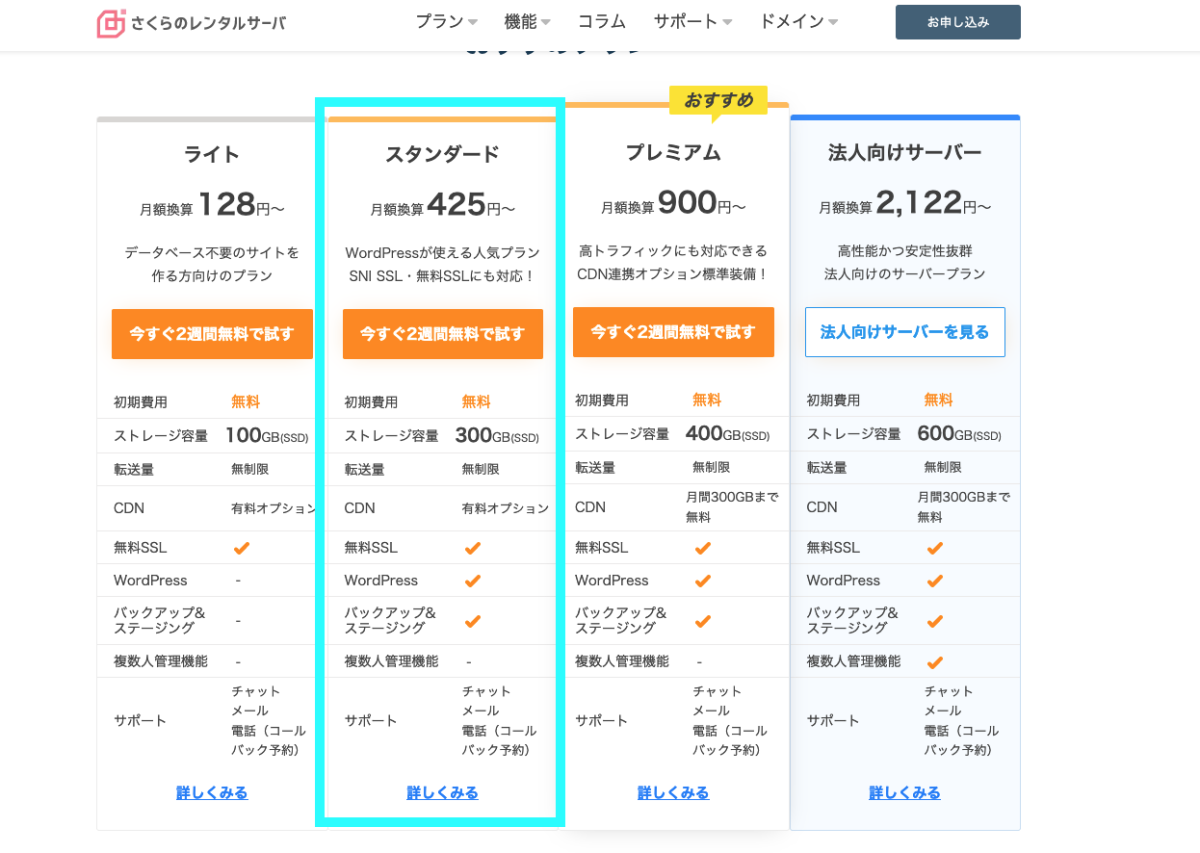Click the おすすめ badge on プレミアム

[718, 101]
